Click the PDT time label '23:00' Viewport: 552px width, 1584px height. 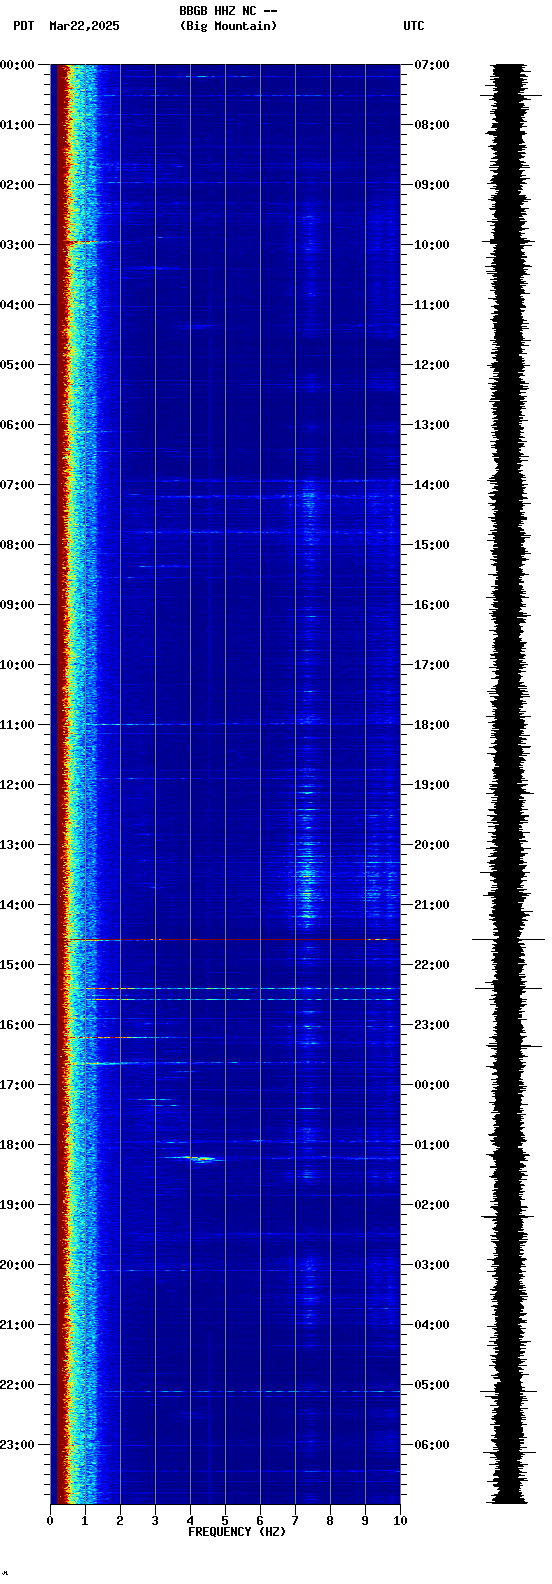(x=17, y=1445)
